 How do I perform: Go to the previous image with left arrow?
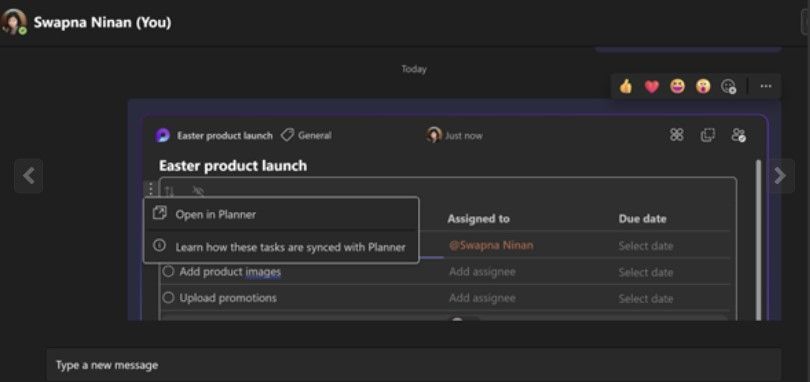pyautogui.click(x=28, y=176)
